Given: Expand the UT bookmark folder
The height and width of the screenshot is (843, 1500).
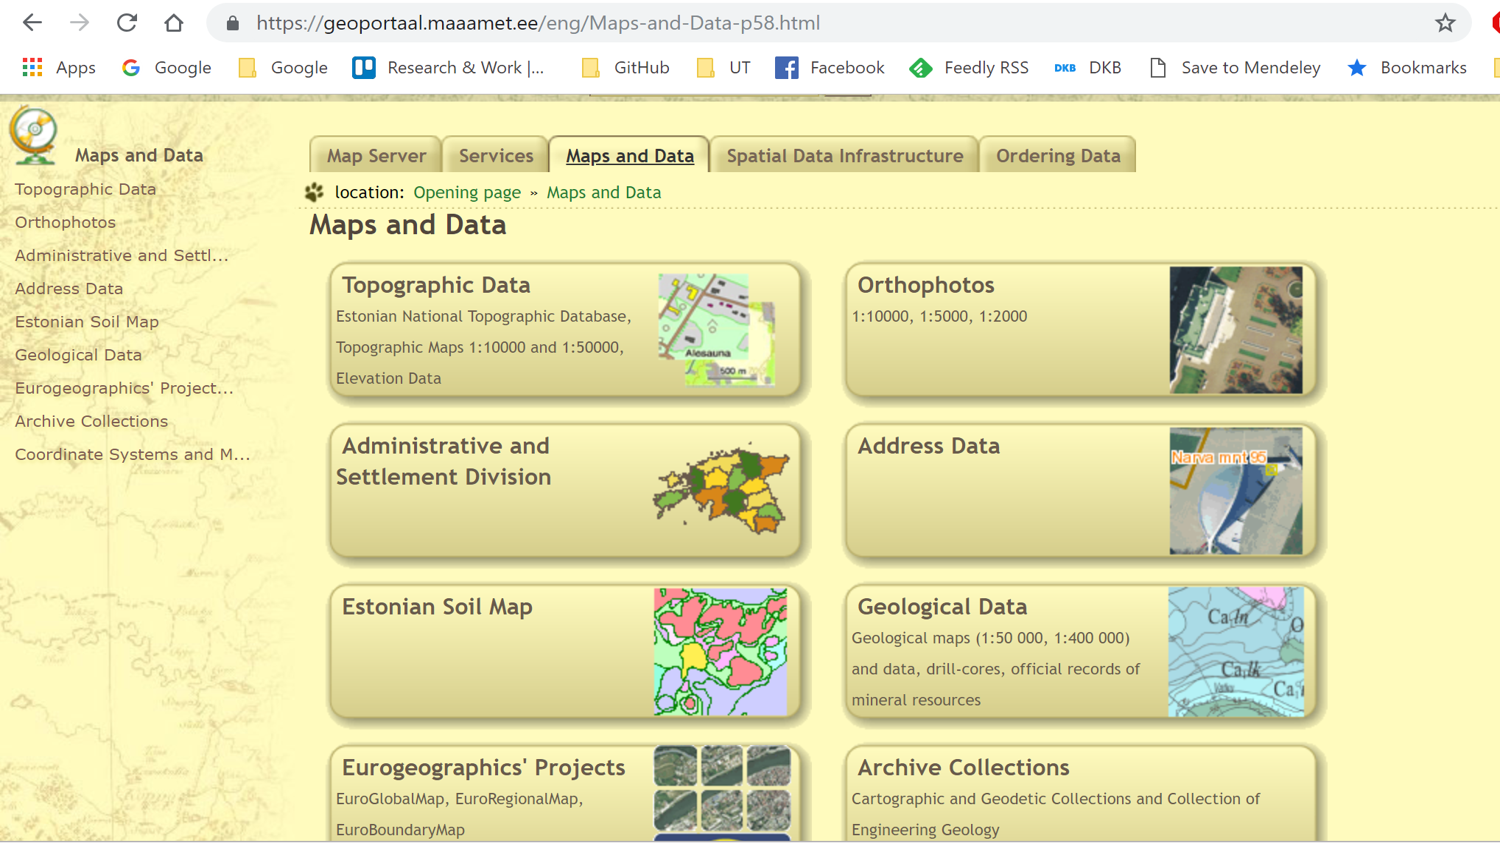Looking at the screenshot, I should pos(723,68).
